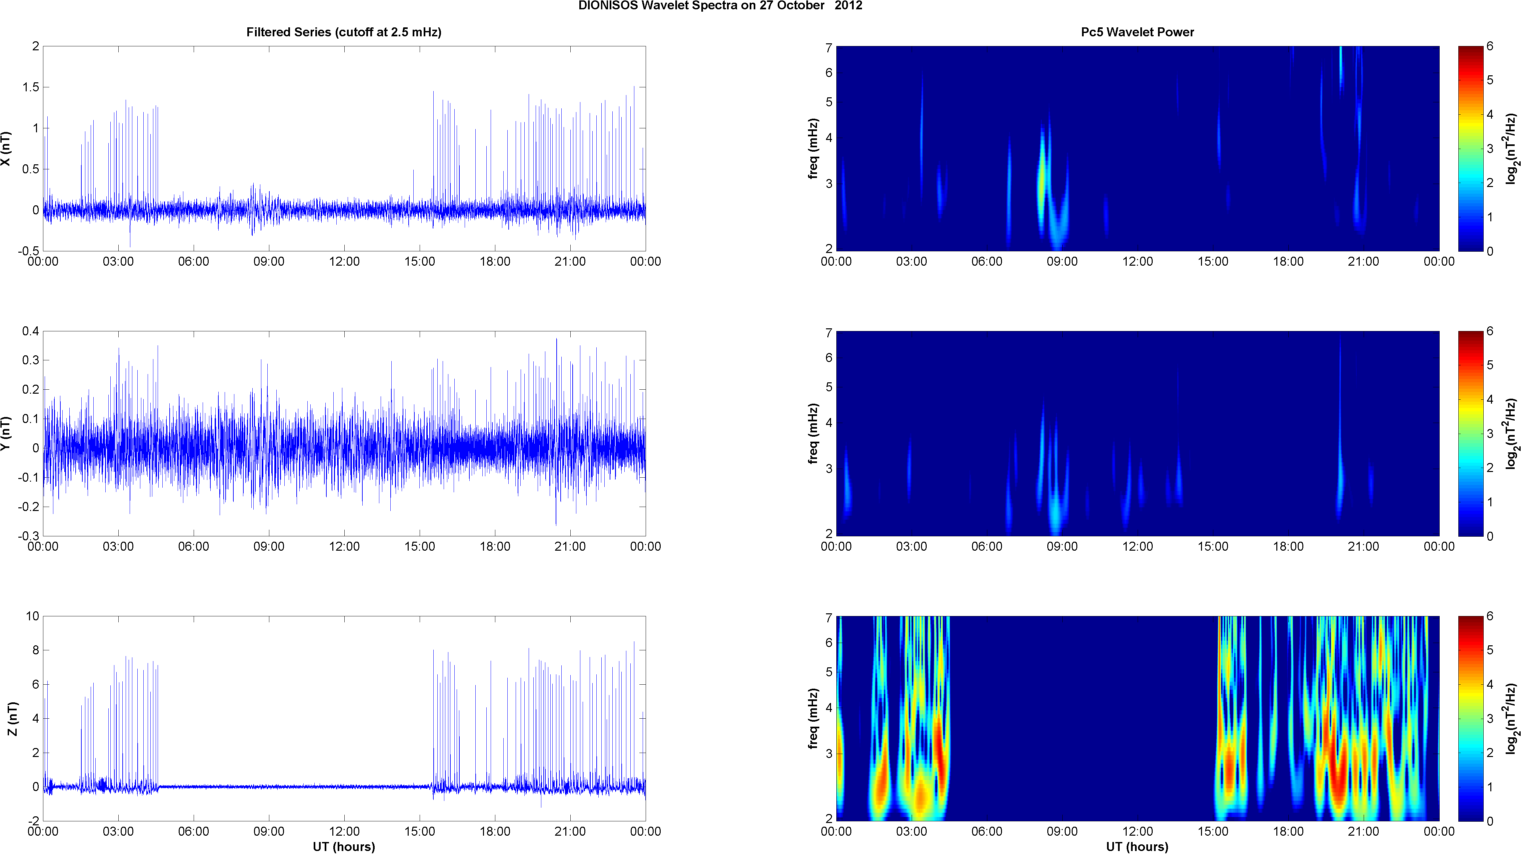
Task: Click the '2' frequency tick of the bottom spectrum
Action: pos(829,819)
